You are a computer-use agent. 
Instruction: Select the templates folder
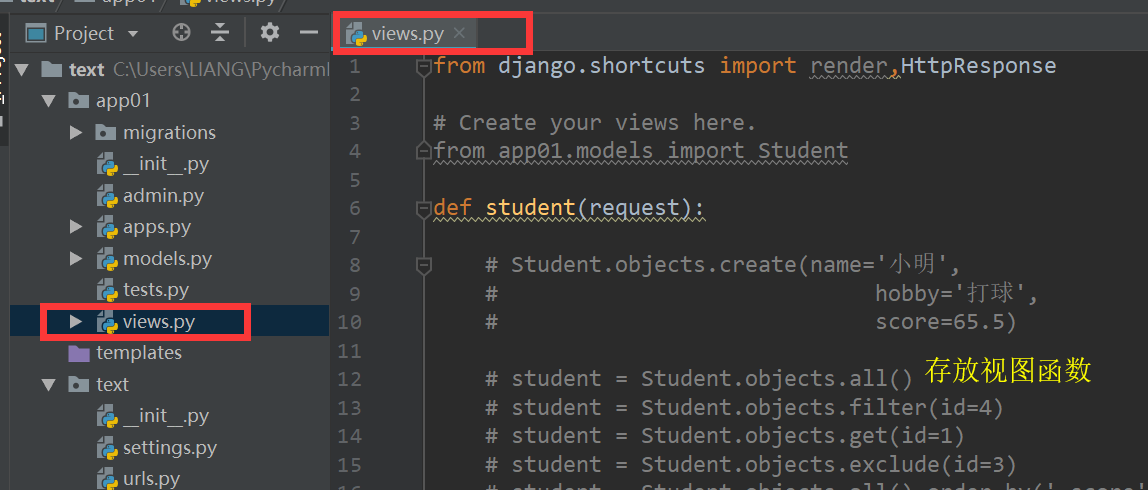click(138, 353)
